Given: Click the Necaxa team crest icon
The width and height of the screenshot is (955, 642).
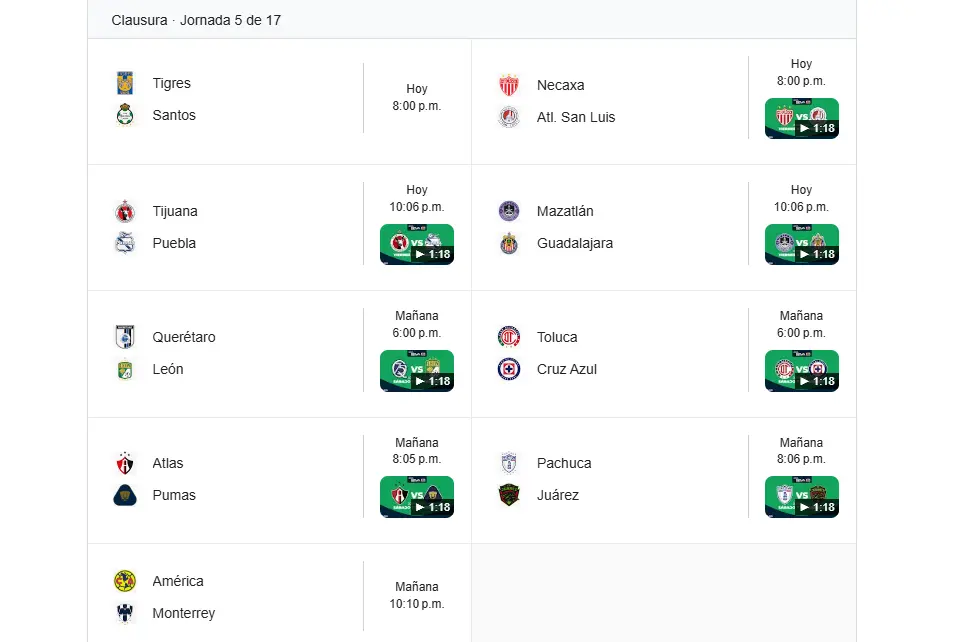Looking at the screenshot, I should tap(509, 85).
